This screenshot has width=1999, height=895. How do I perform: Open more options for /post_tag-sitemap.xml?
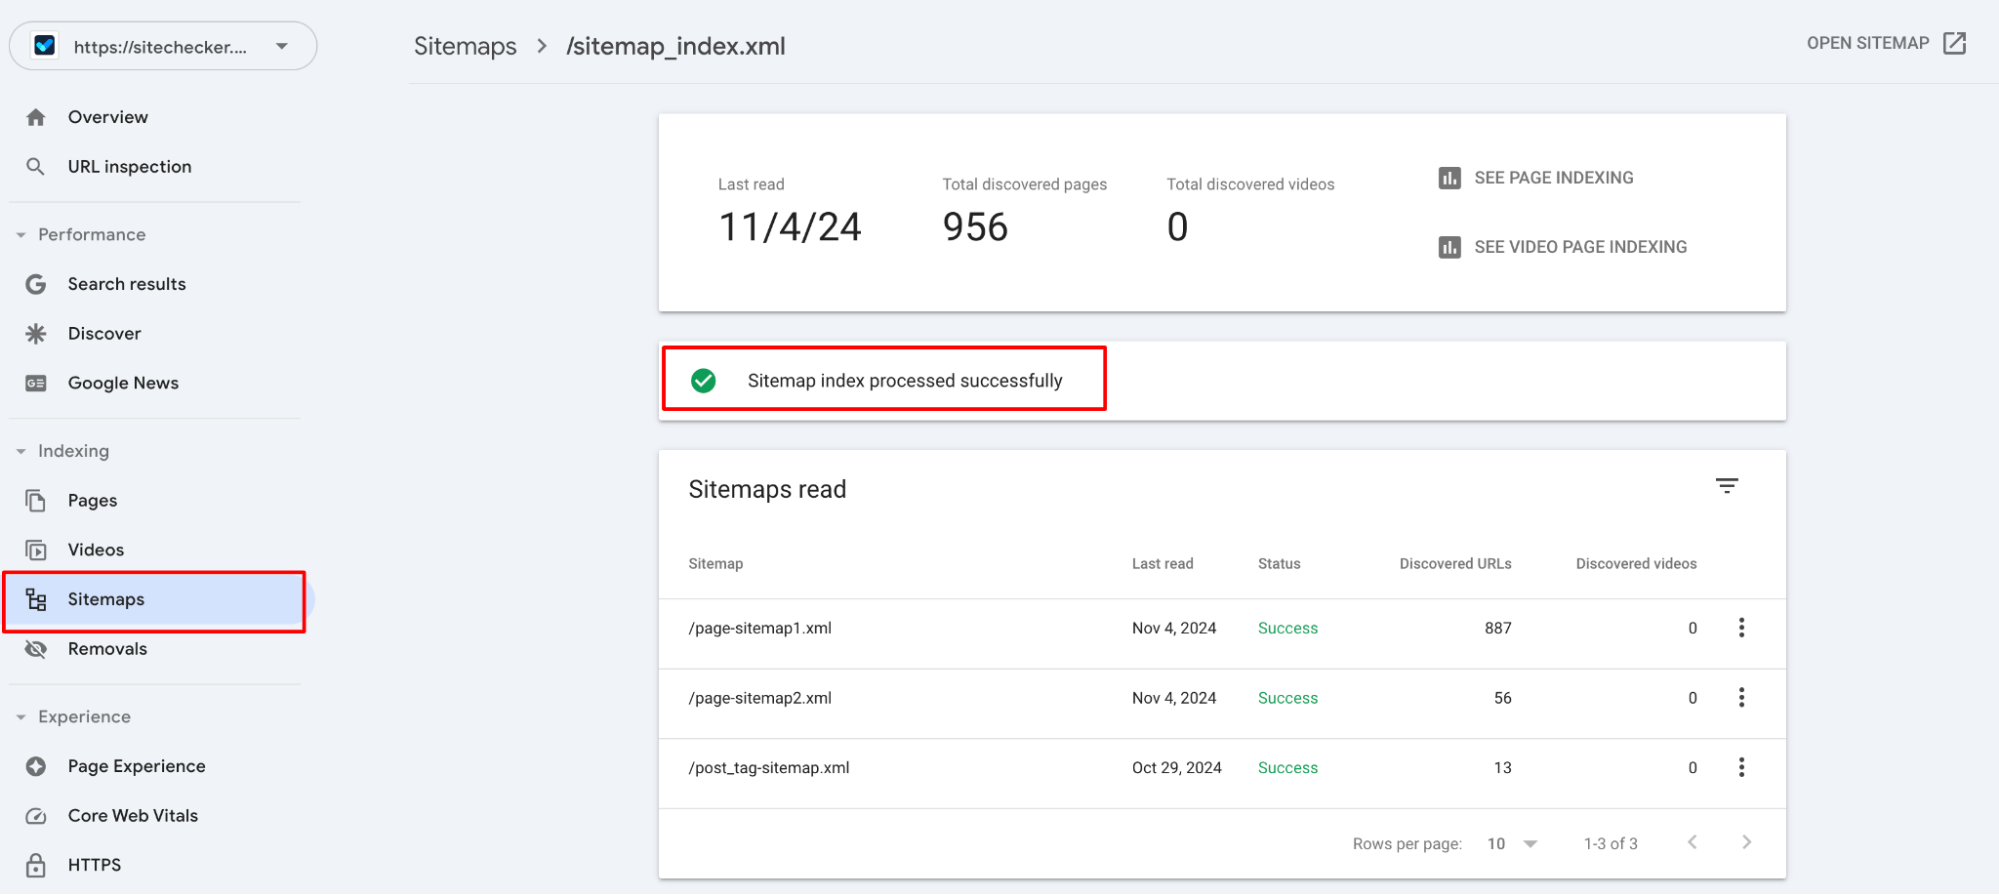pos(1741,768)
